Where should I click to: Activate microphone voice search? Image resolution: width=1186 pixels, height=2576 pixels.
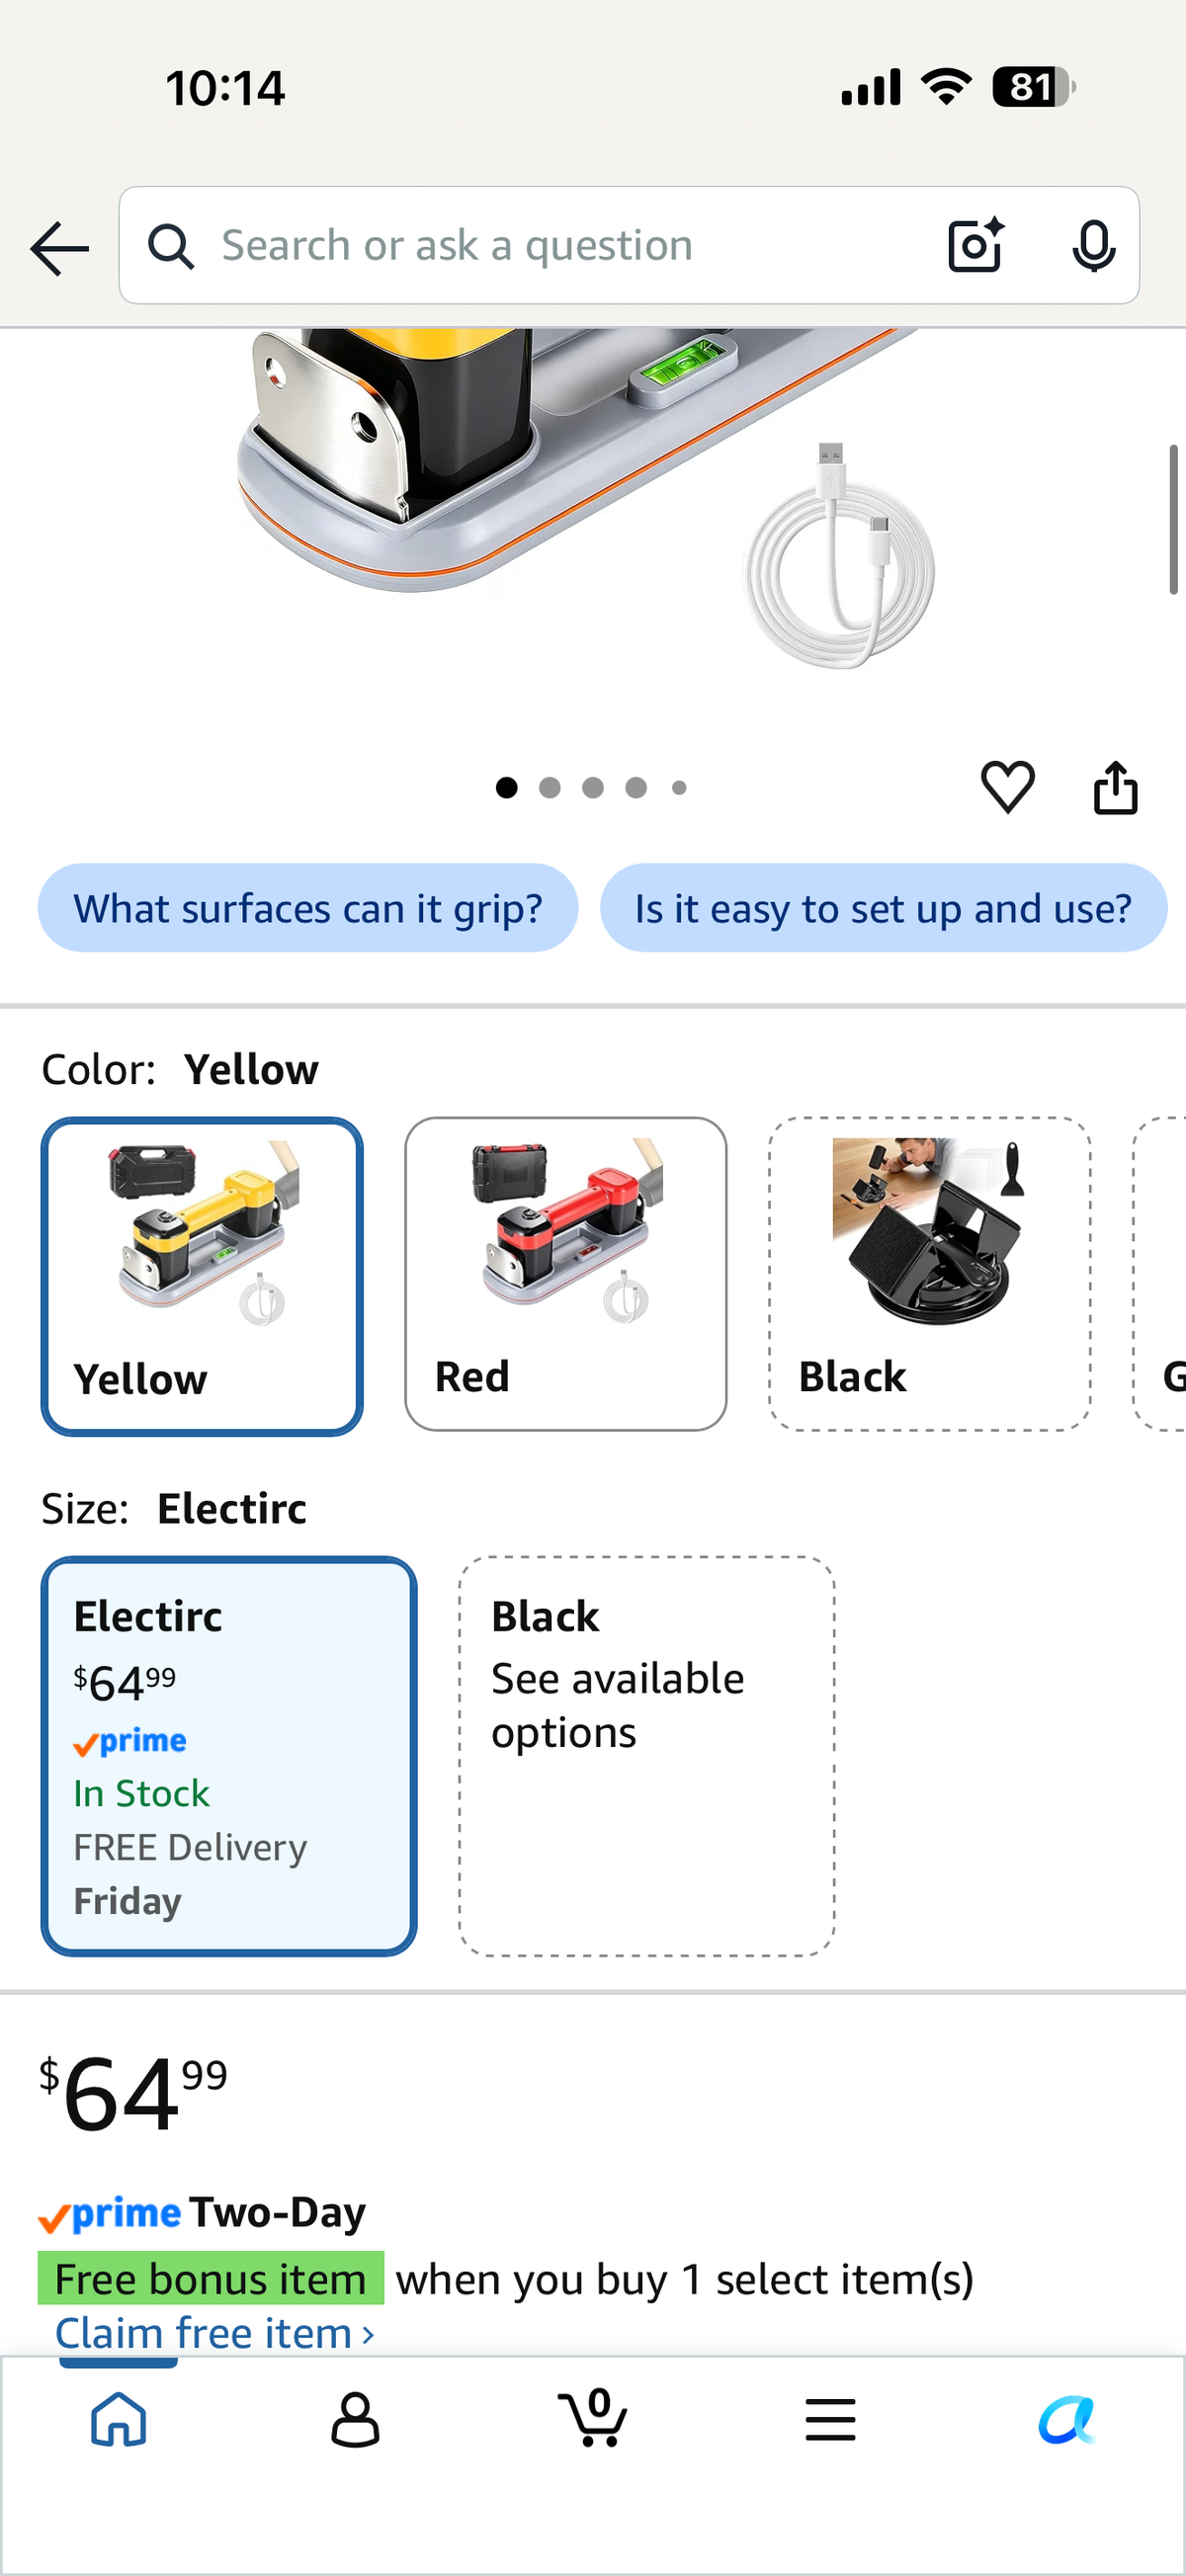click(1093, 245)
